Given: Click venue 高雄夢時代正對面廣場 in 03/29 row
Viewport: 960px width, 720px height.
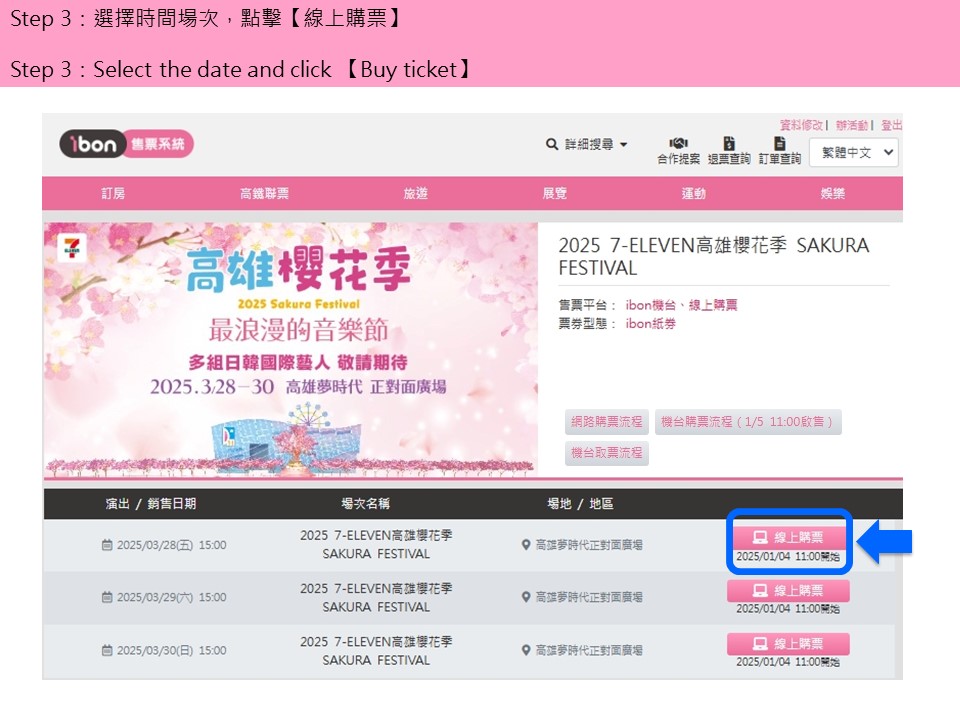Looking at the screenshot, I should [x=589, y=597].
